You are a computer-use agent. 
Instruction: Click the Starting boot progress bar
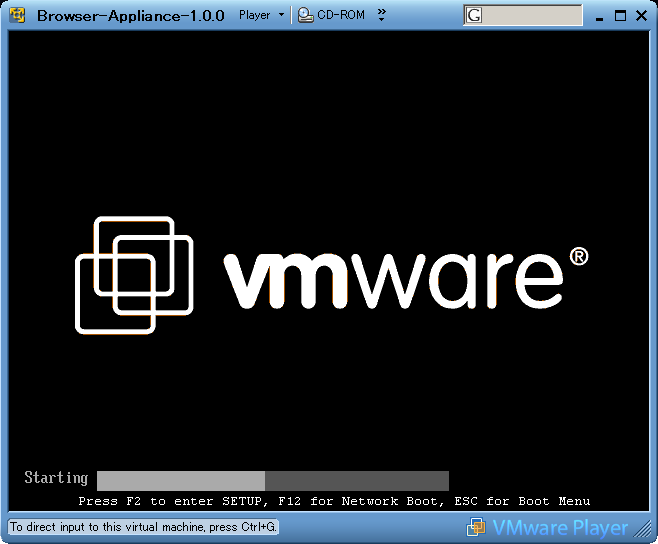coord(273,481)
